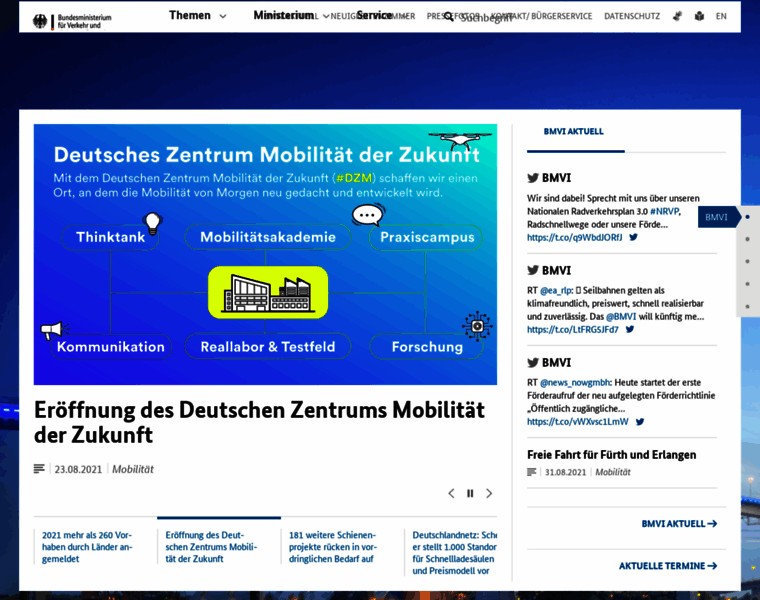The width and height of the screenshot is (760, 600).
Task: Go to next slide with right arrow
Action: (489, 493)
